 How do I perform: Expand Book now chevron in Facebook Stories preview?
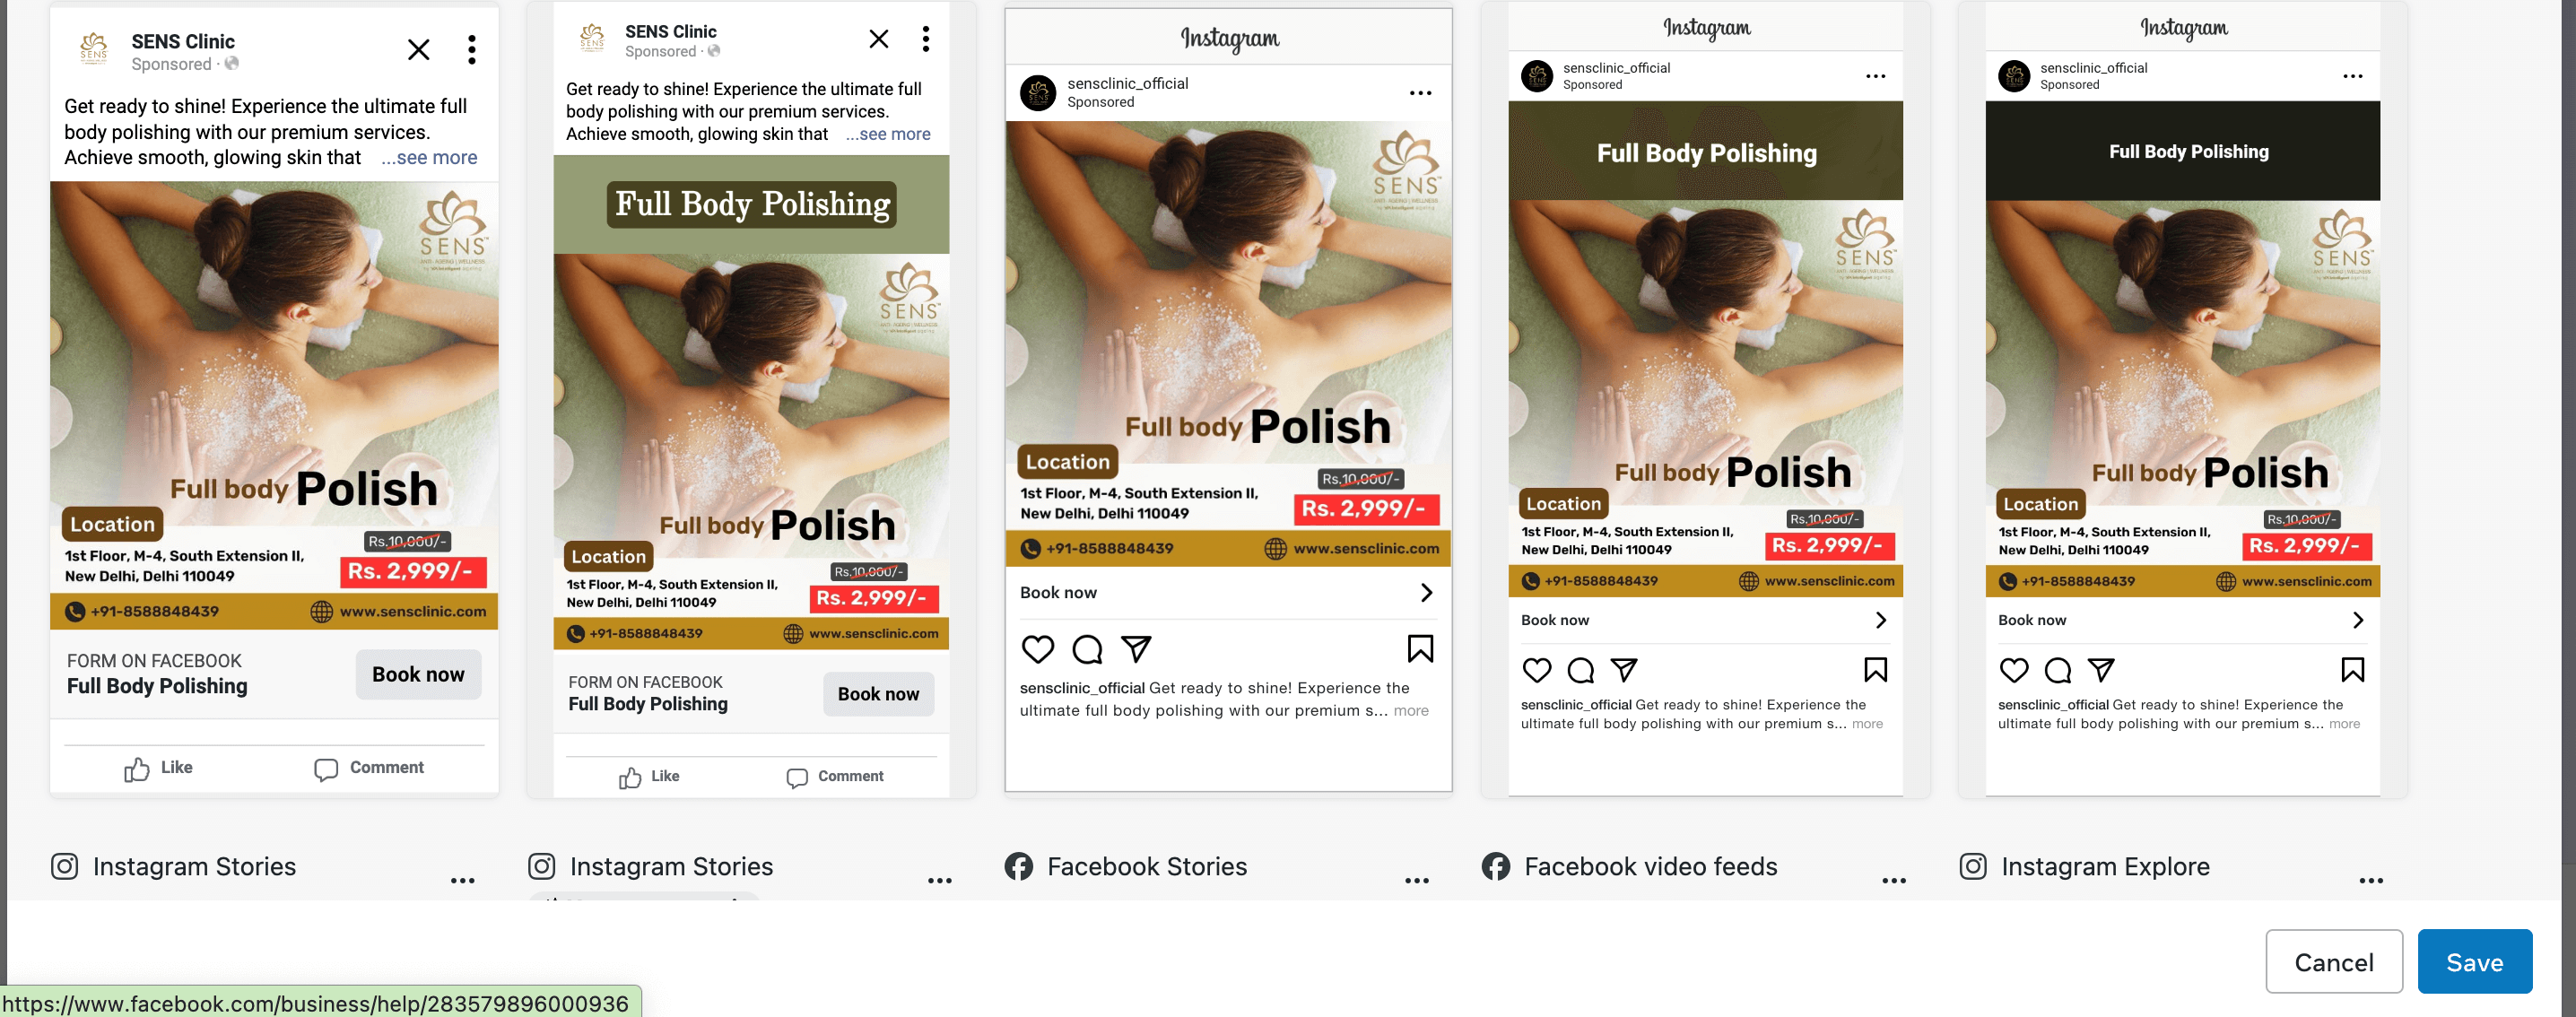[x=1427, y=593]
